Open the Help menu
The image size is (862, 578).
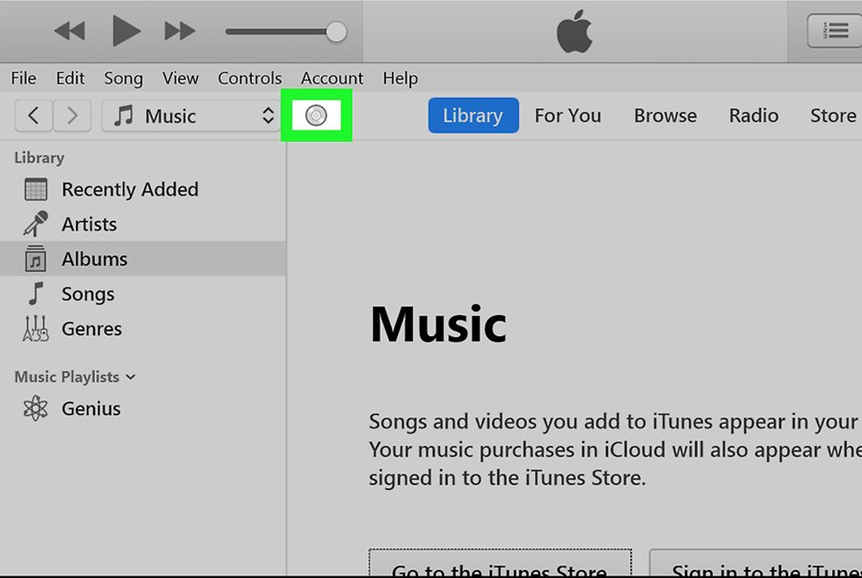[400, 78]
